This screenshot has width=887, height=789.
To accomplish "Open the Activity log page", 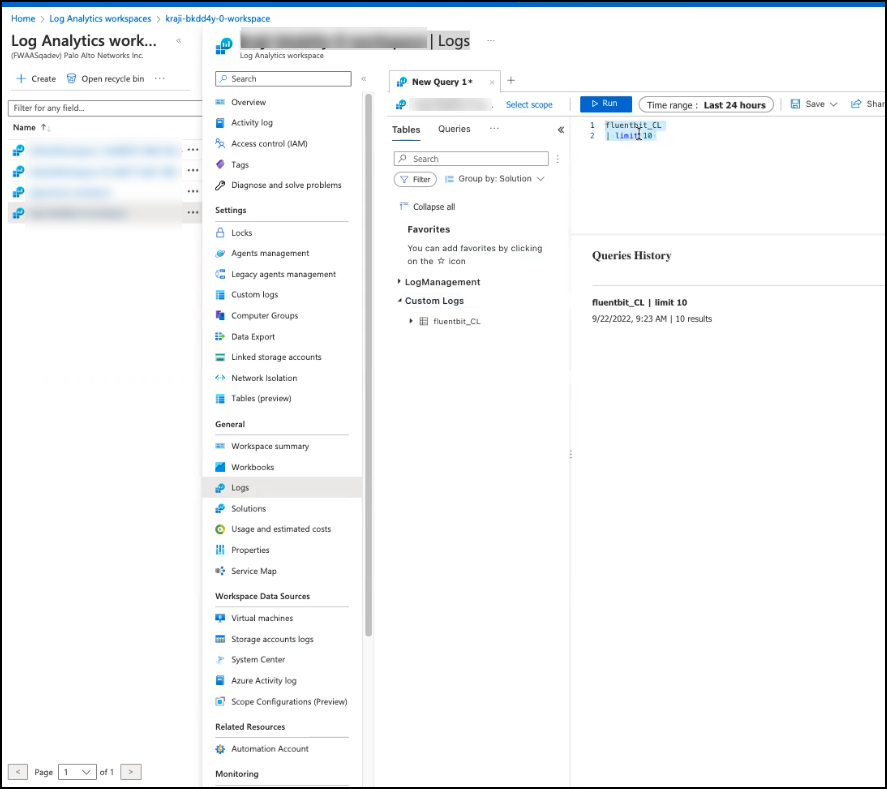I will point(252,123).
